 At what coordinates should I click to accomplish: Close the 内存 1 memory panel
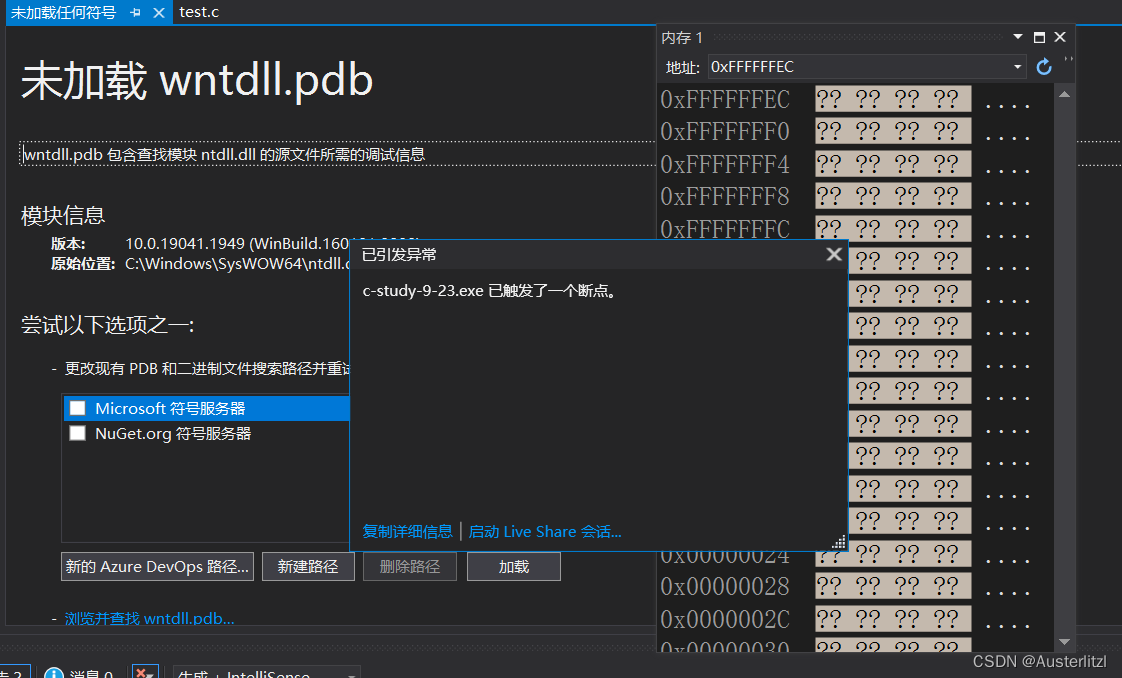click(1060, 36)
